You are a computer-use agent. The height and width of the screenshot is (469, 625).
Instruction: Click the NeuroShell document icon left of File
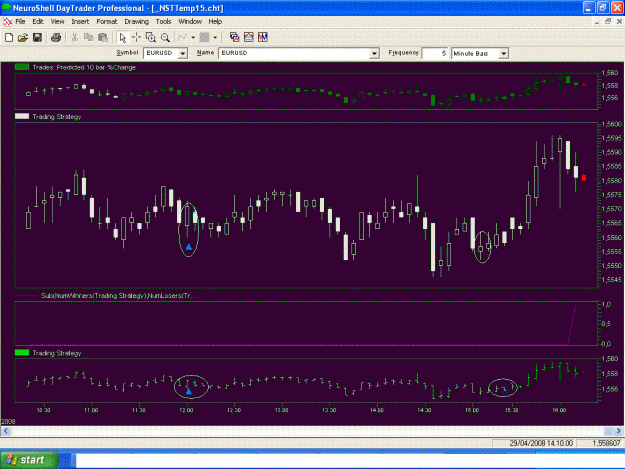[x=7, y=22]
